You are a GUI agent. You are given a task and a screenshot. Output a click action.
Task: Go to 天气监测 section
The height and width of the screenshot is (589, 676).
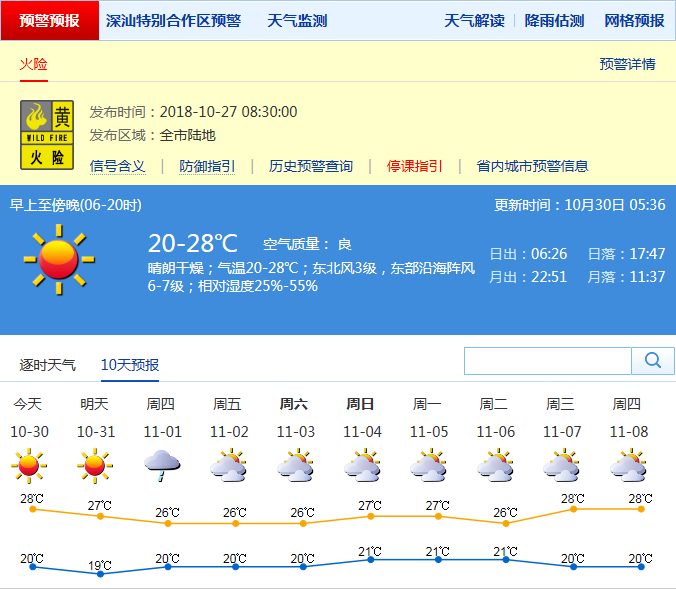(x=297, y=21)
